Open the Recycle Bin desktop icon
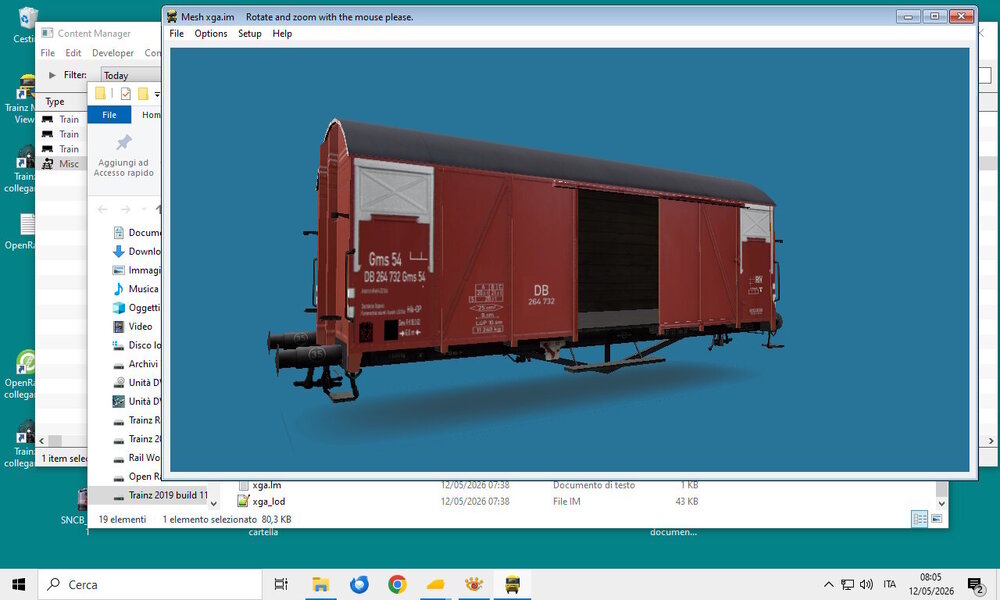The height and width of the screenshot is (600, 1000). pyautogui.click(x=27, y=19)
